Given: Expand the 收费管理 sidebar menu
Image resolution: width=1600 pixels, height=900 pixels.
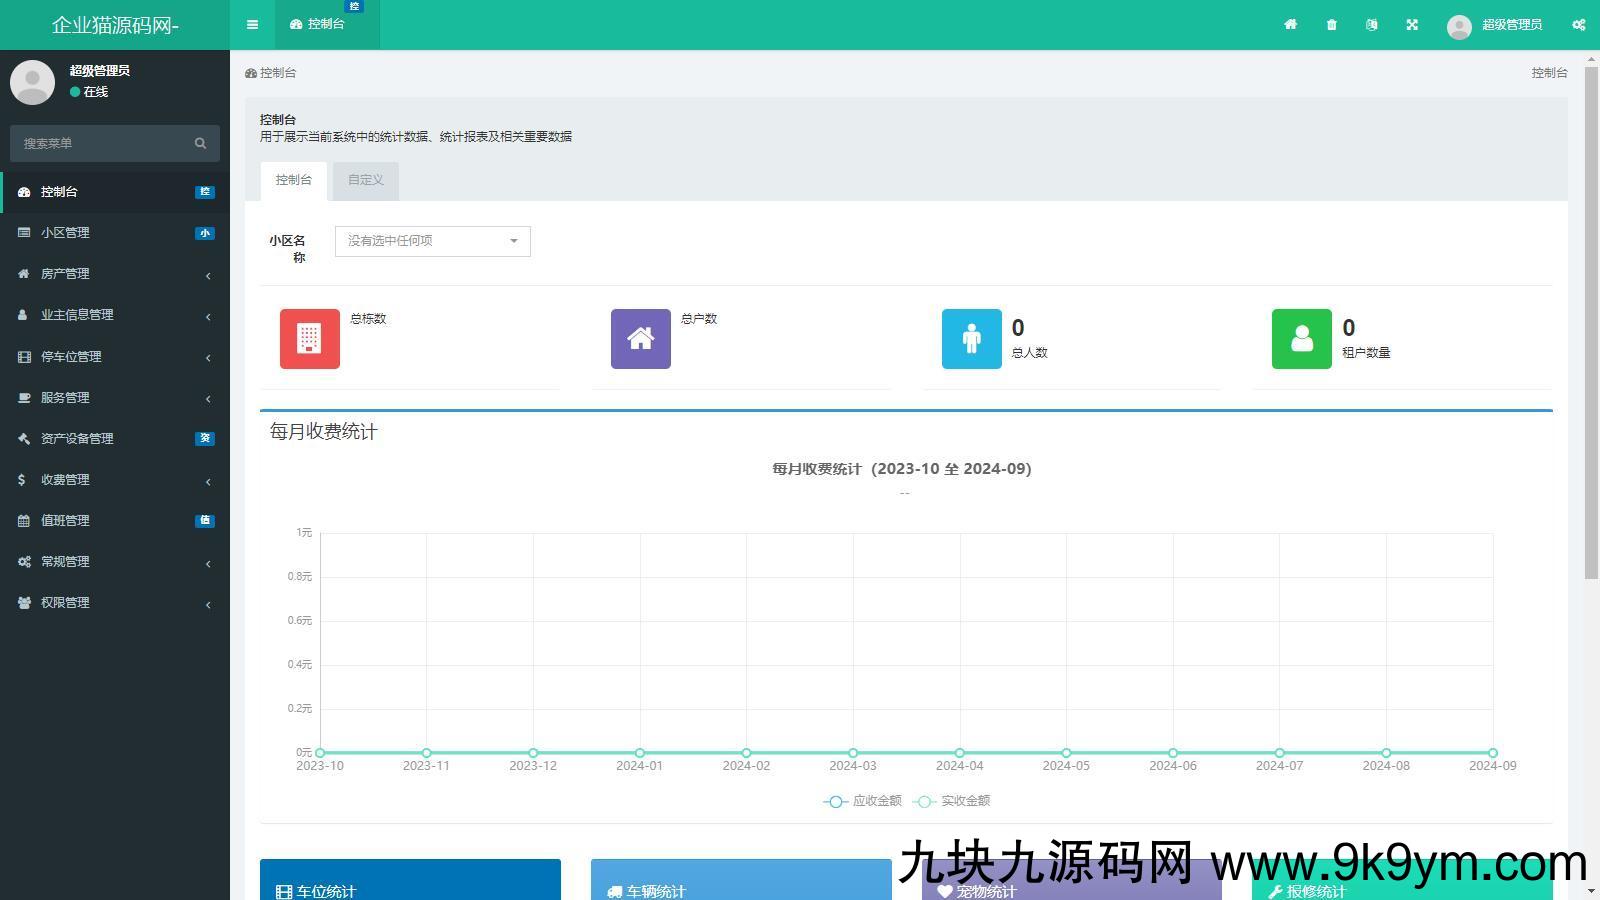Looking at the screenshot, I should (115, 480).
